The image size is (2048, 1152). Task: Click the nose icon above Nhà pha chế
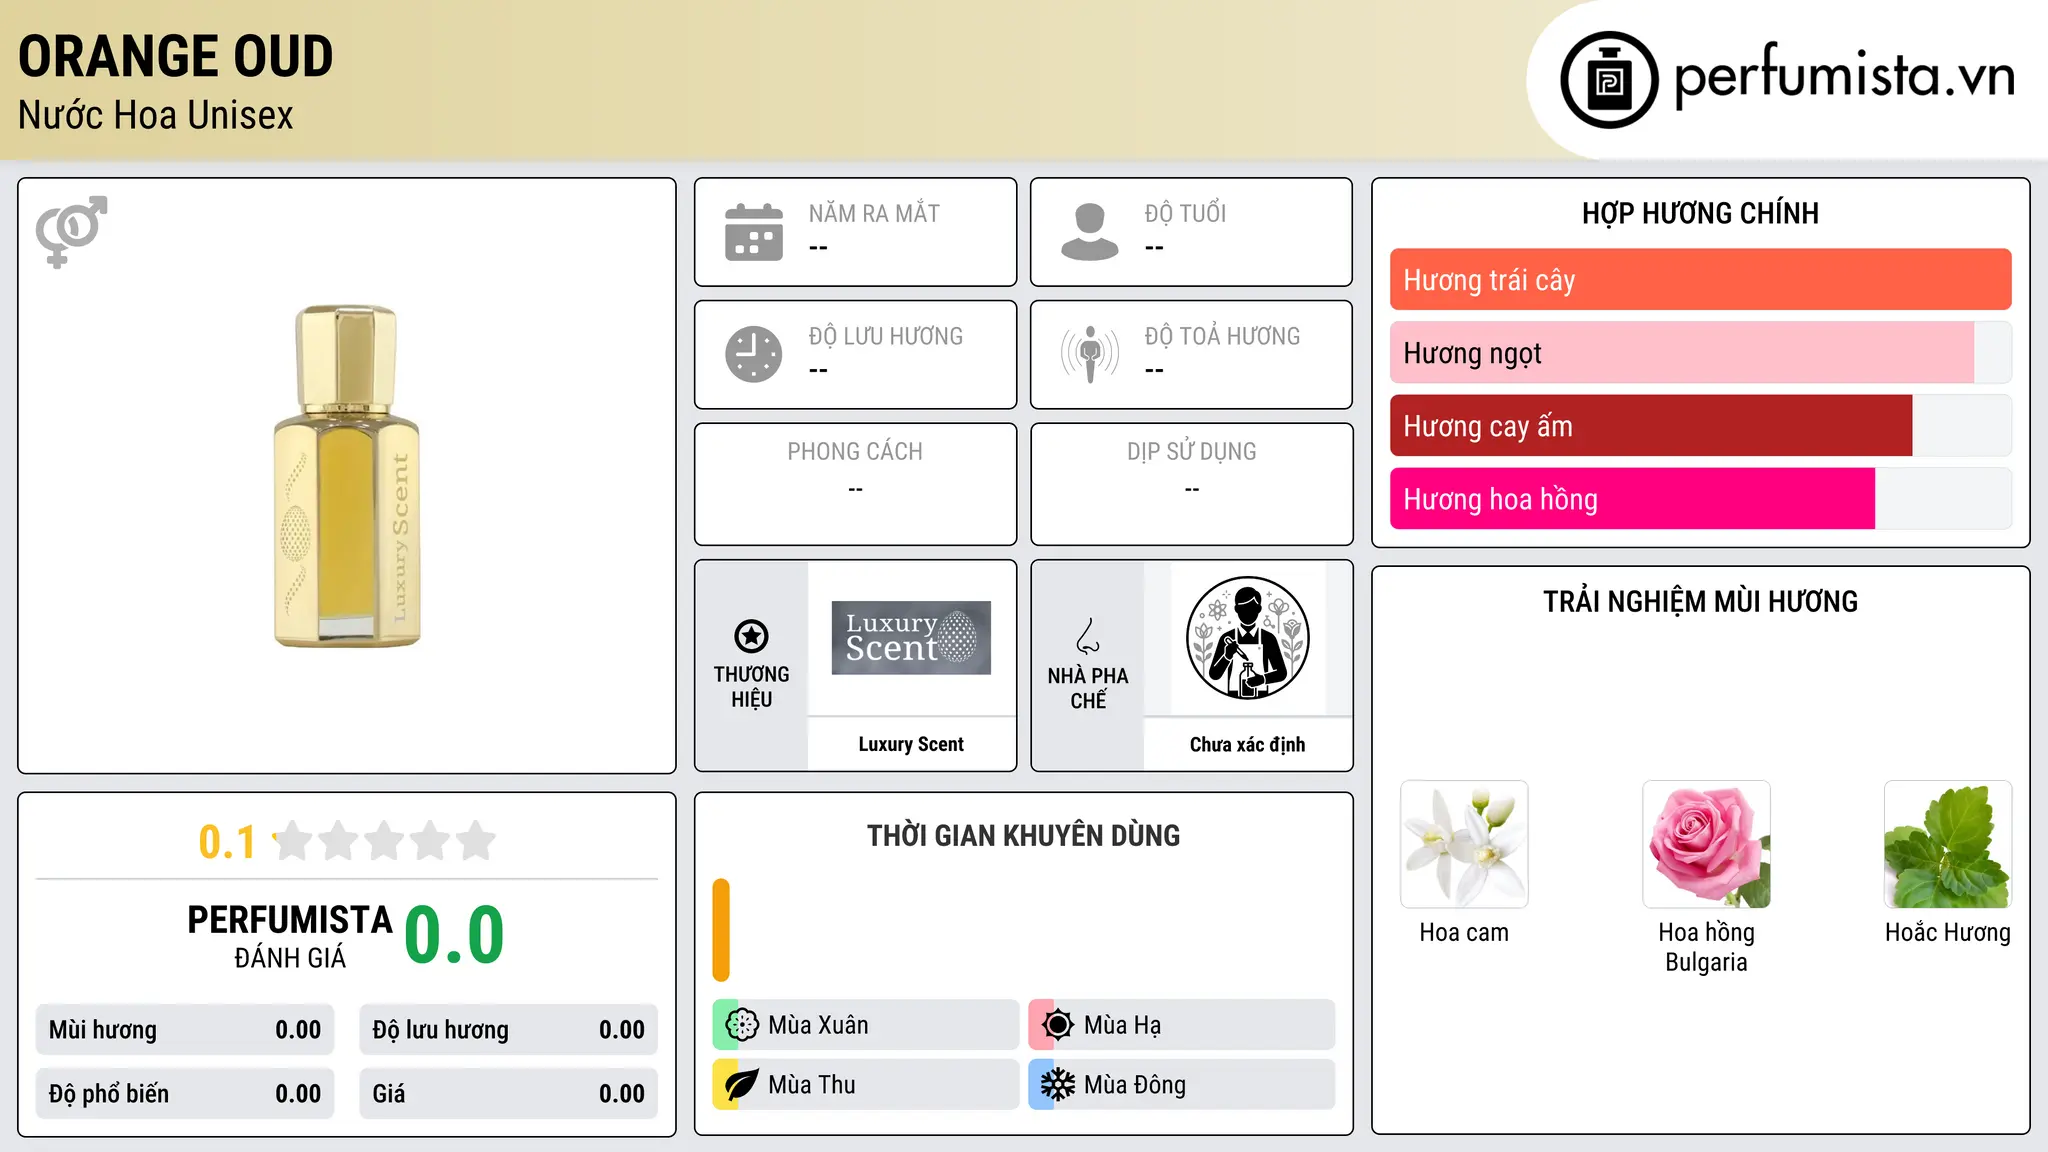click(1087, 636)
